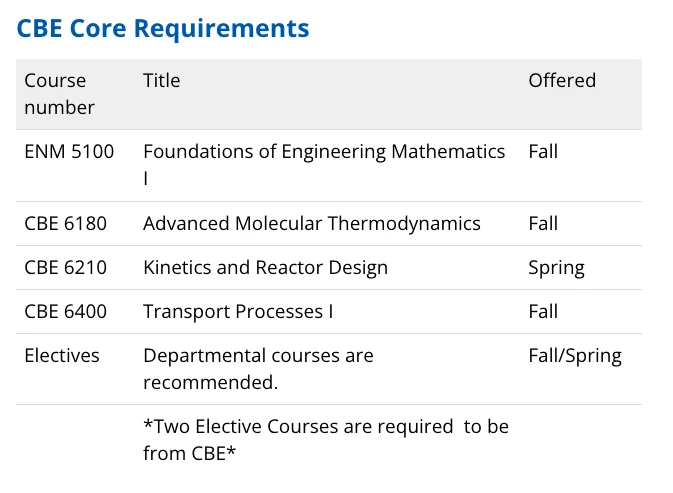Viewport: 673px width, 493px height.
Task: Click the Fall term in CBE 6180 row
Action: click(543, 224)
